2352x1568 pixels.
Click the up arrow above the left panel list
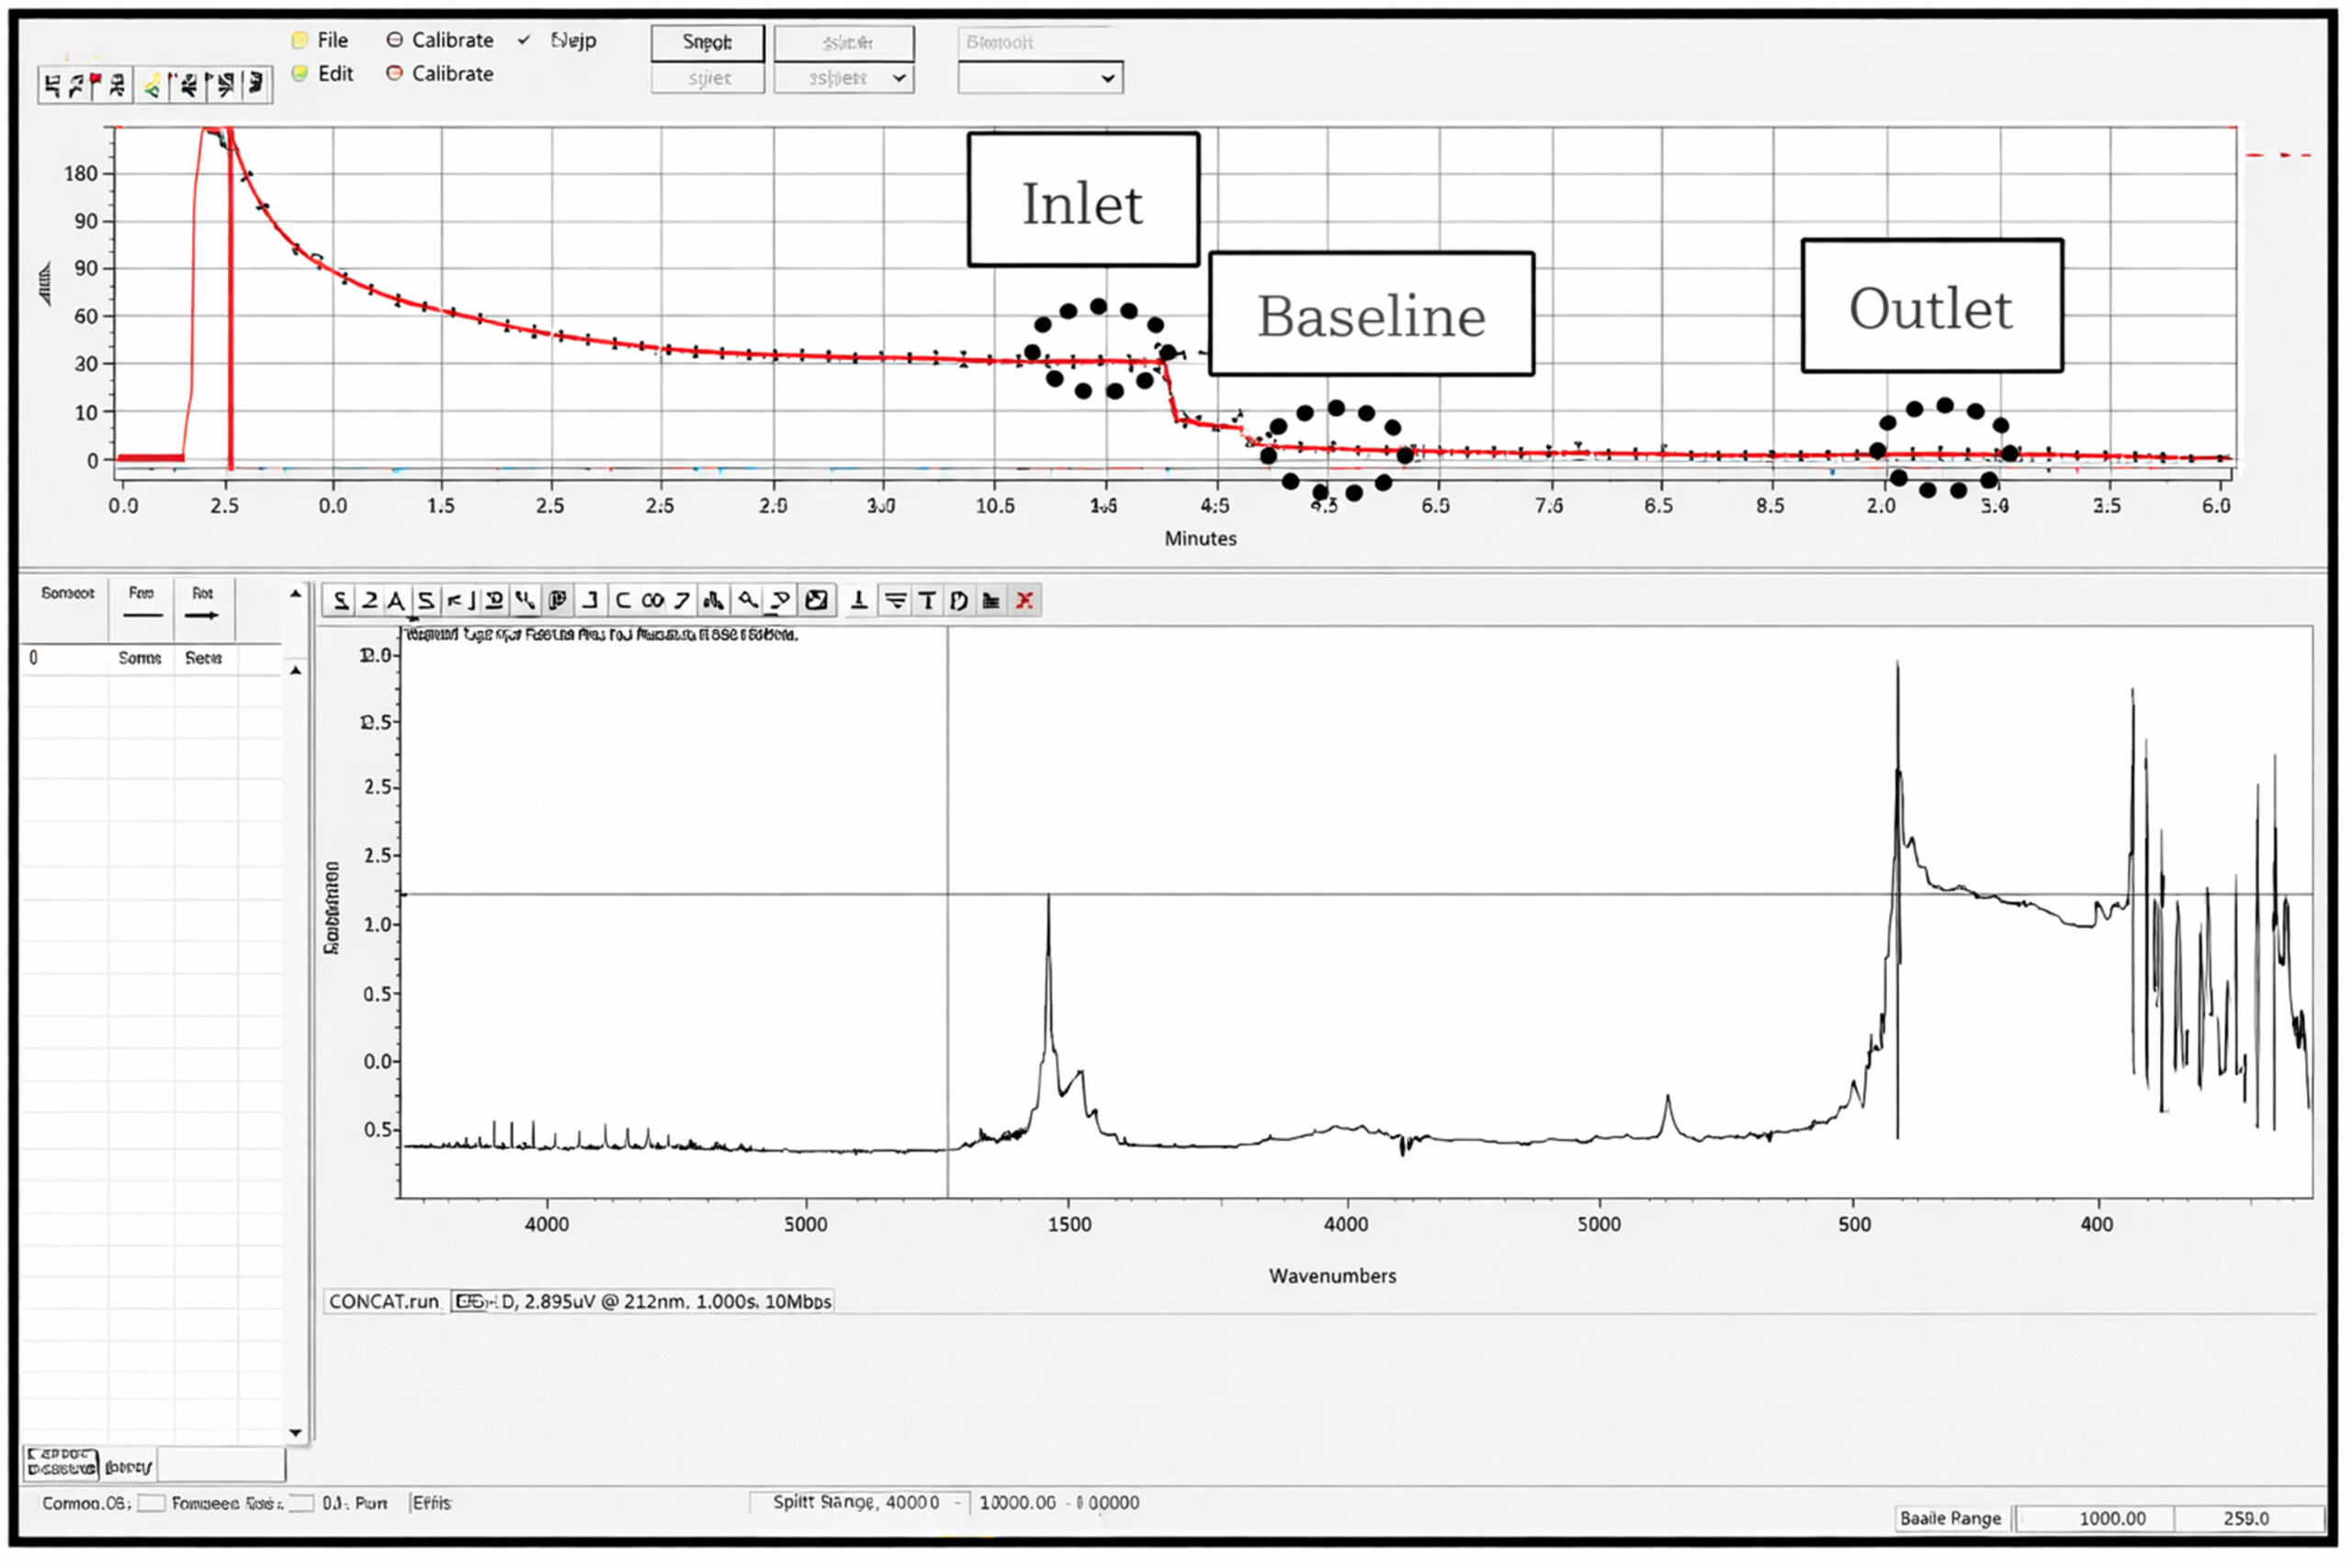pyautogui.click(x=296, y=594)
